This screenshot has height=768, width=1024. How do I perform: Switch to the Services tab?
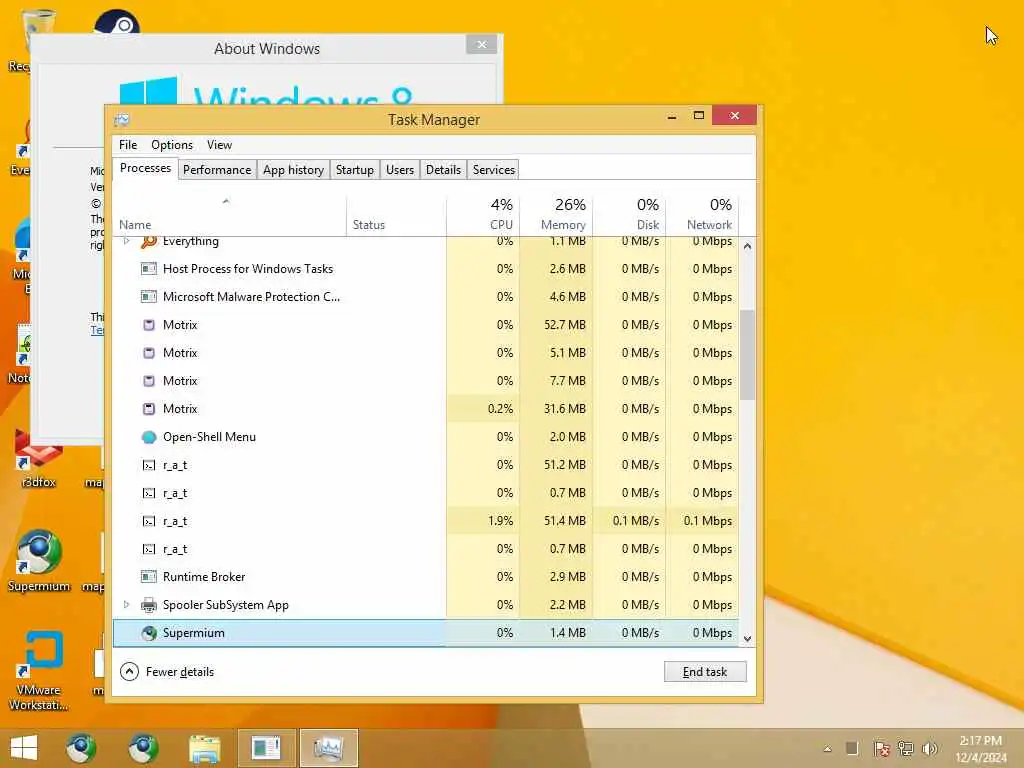point(494,170)
